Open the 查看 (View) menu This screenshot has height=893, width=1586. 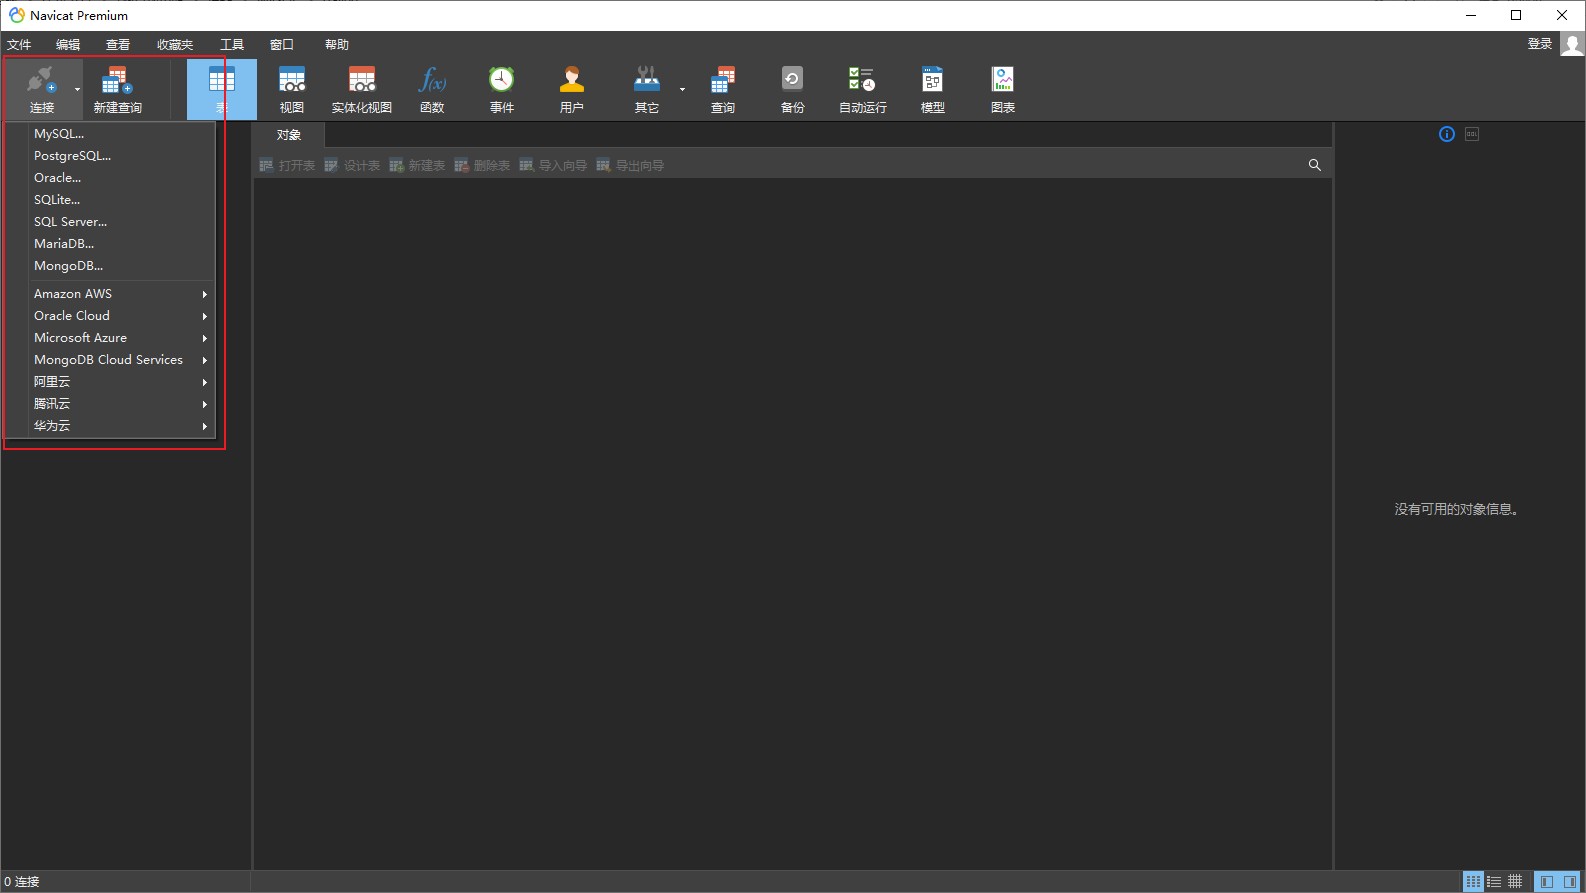(118, 45)
